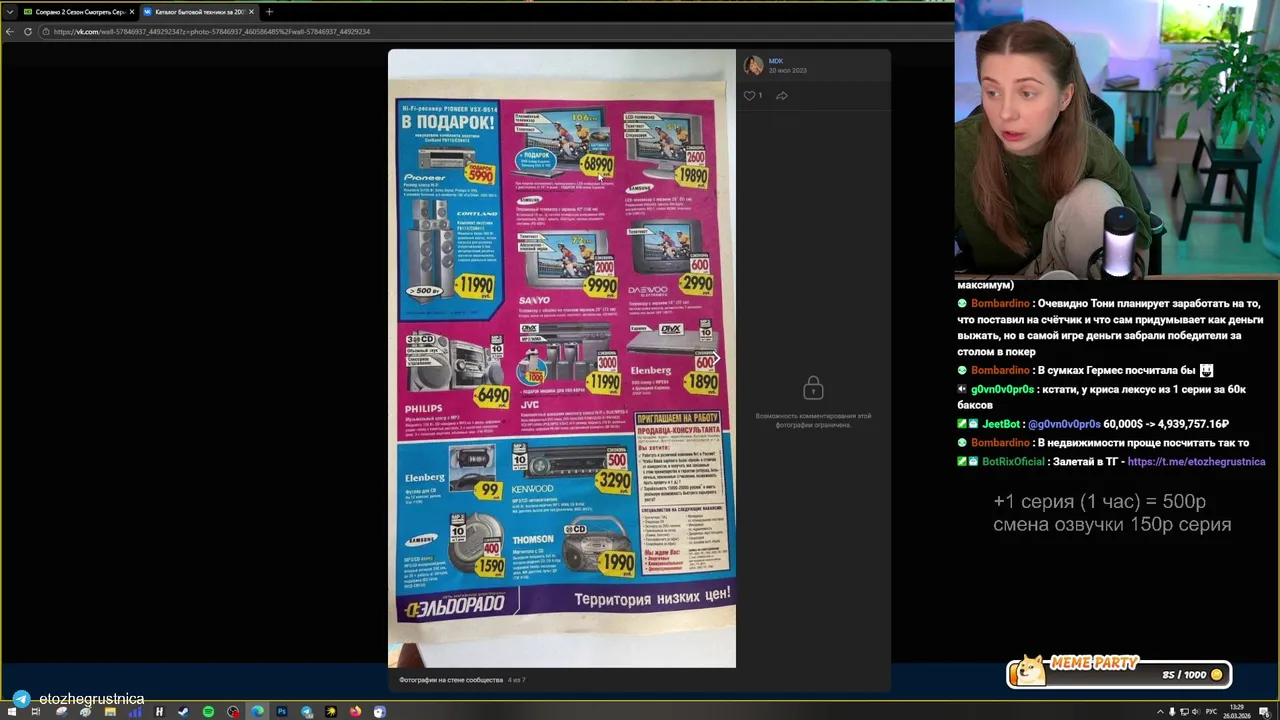Open a new browser tab
The width and height of the screenshot is (1280, 720).
pos(269,12)
